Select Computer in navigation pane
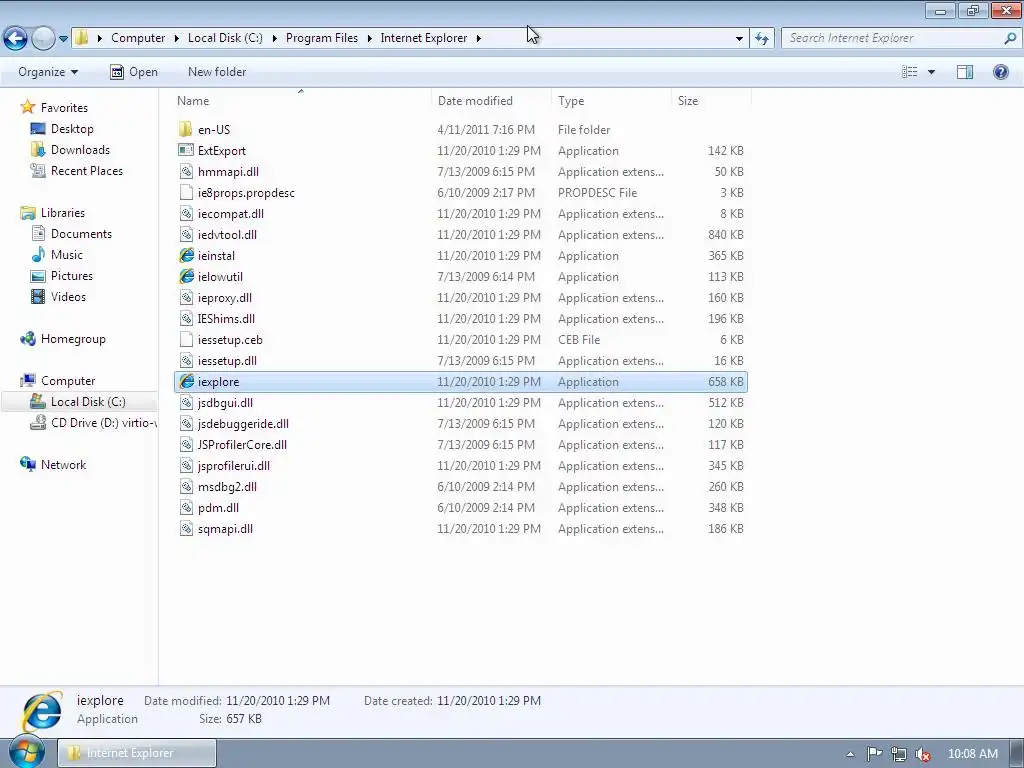This screenshot has width=1024, height=768. 68,381
